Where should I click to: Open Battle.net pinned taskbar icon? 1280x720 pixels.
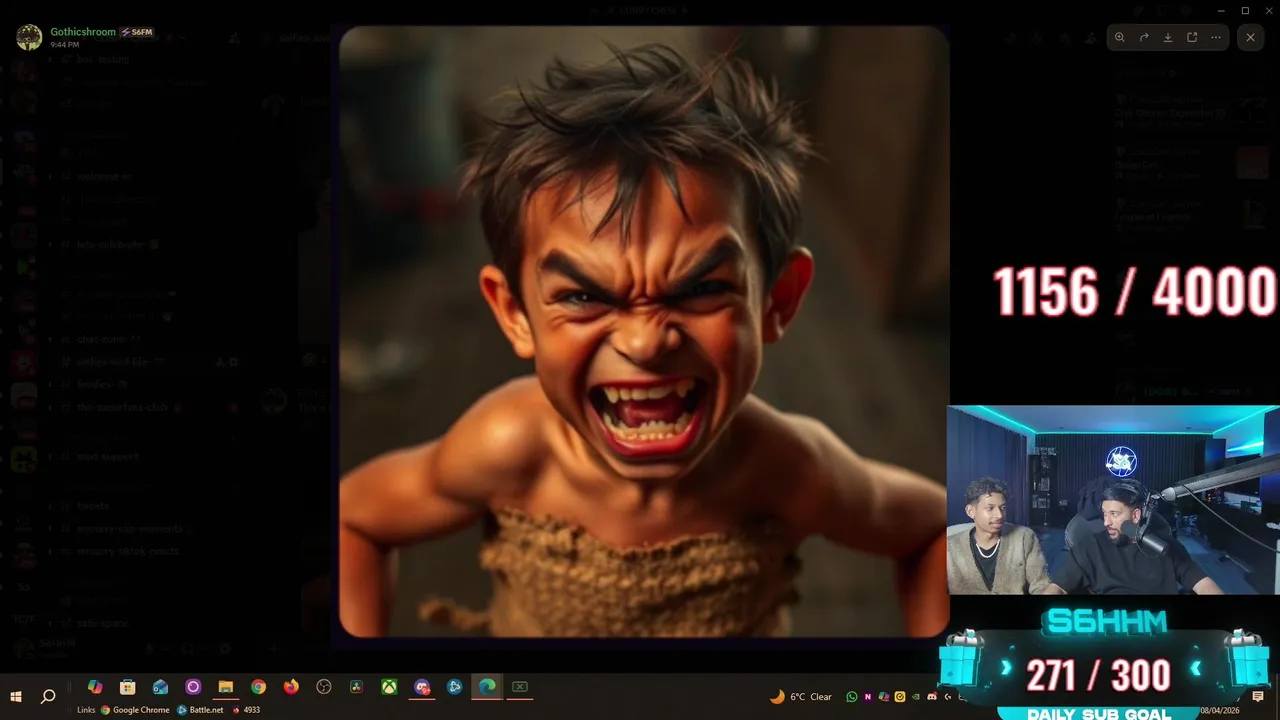454,687
